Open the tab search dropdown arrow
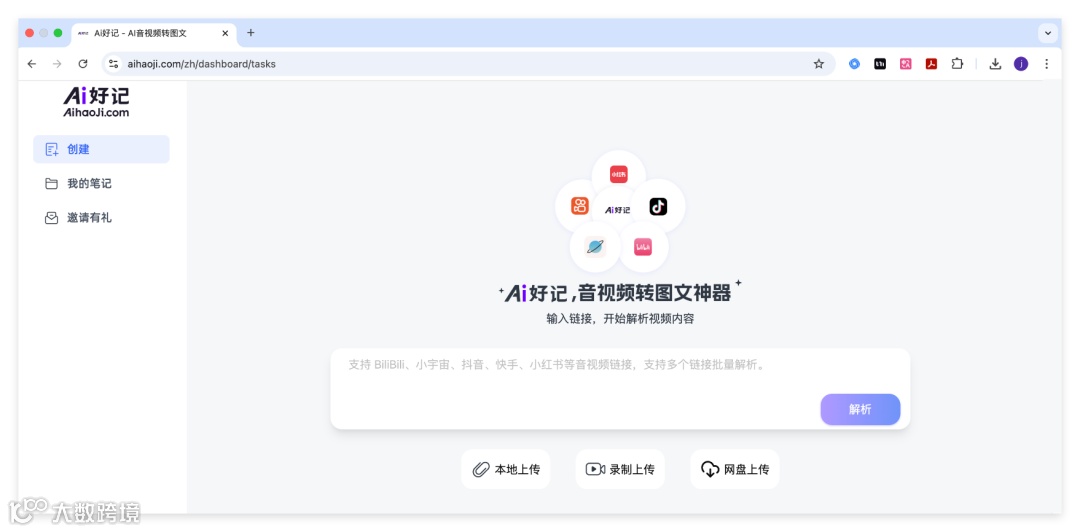Image resolution: width=1080 pixels, height=532 pixels. tap(1048, 33)
